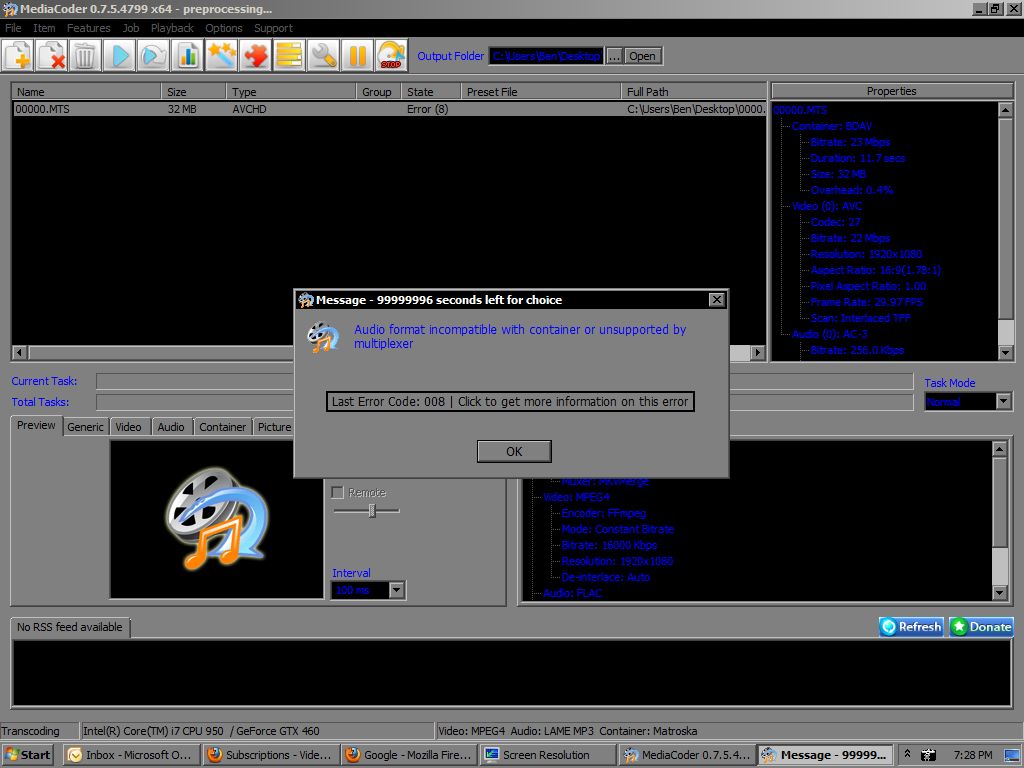
Task: Click the Output Folder path field
Action: click(546, 56)
